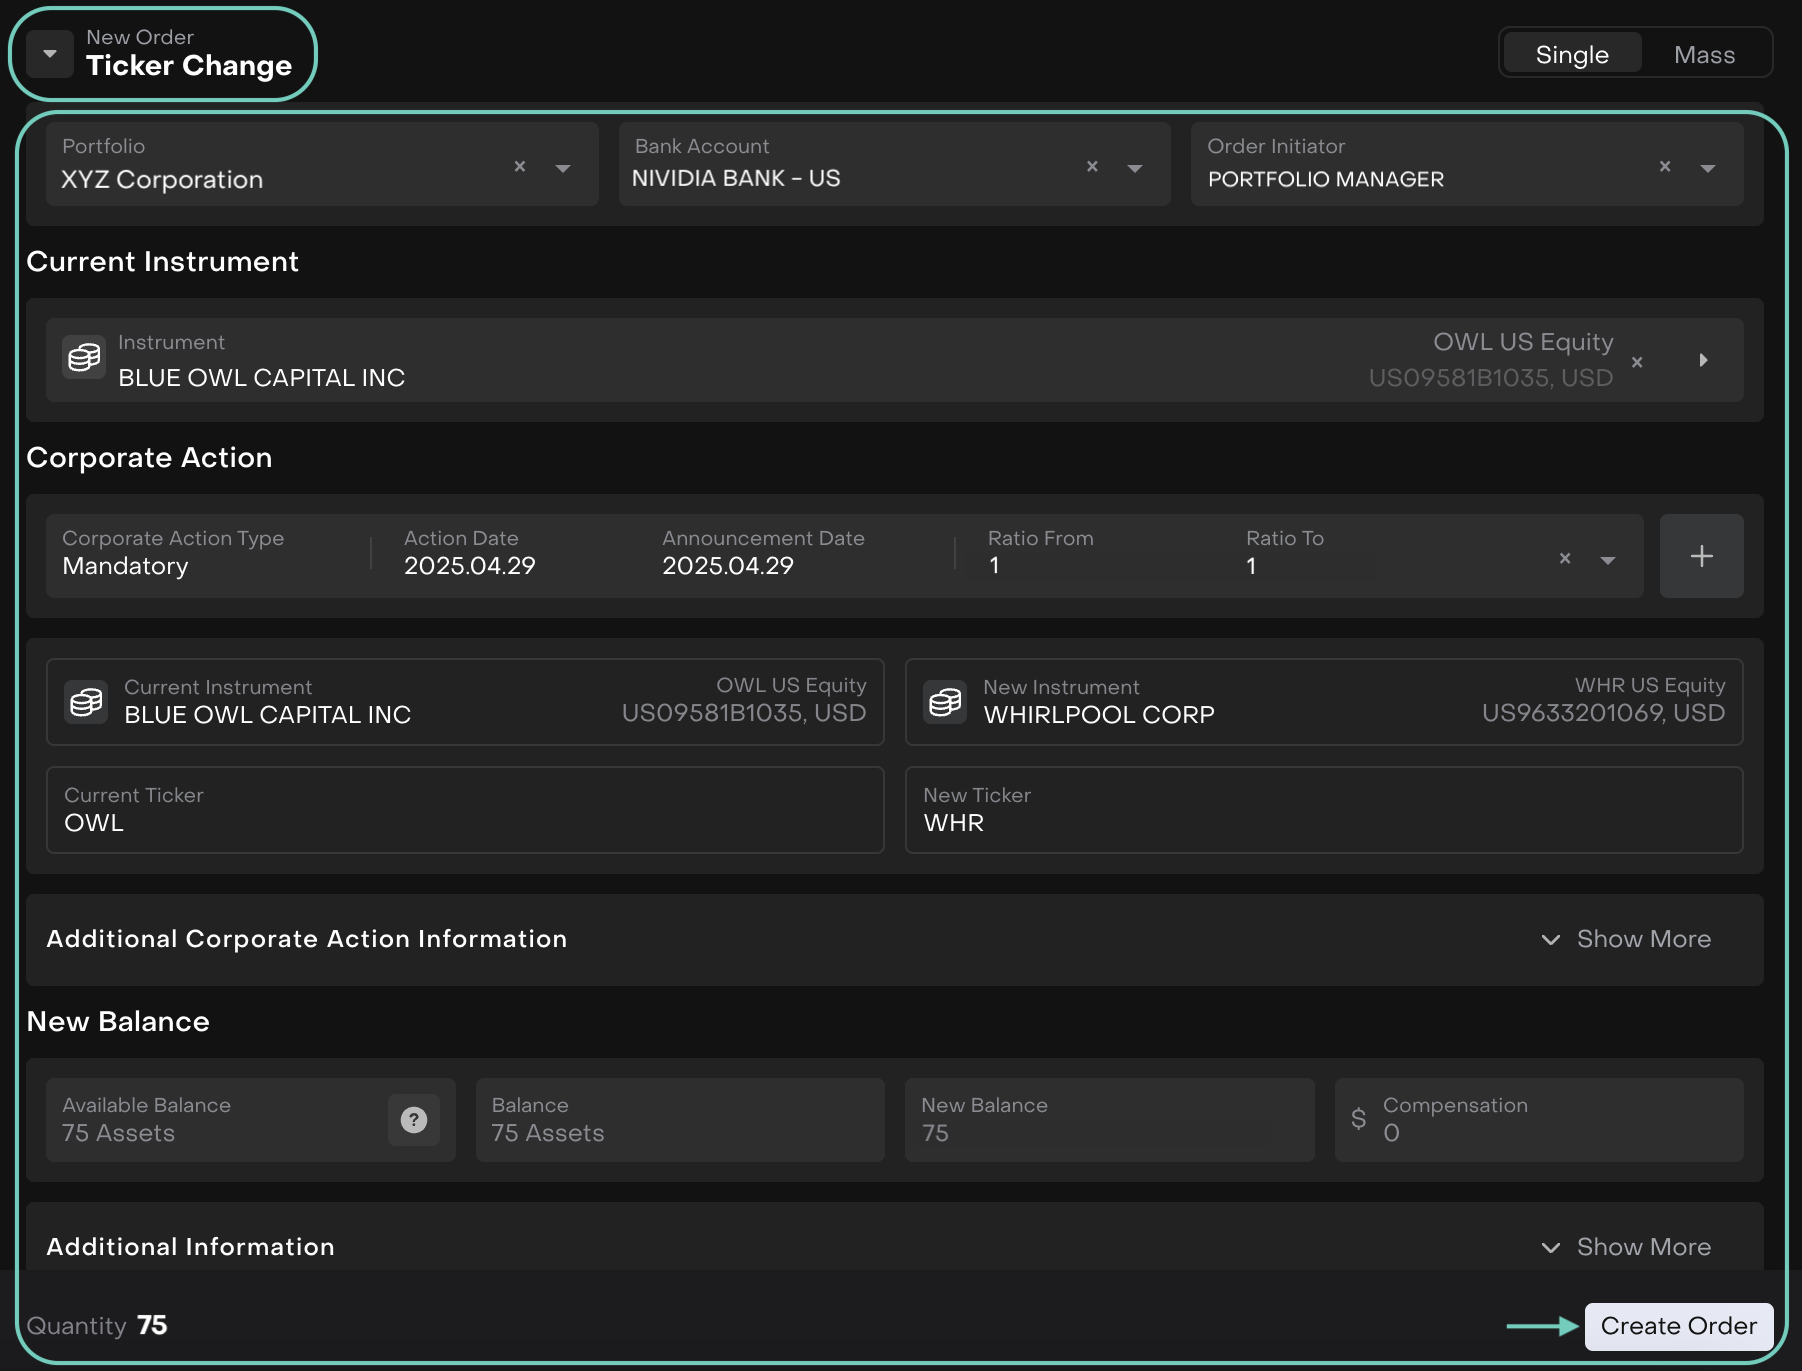Image resolution: width=1802 pixels, height=1371 pixels.
Task: Open the Order Initiator dropdown
Action: [x=1708, y=168]
